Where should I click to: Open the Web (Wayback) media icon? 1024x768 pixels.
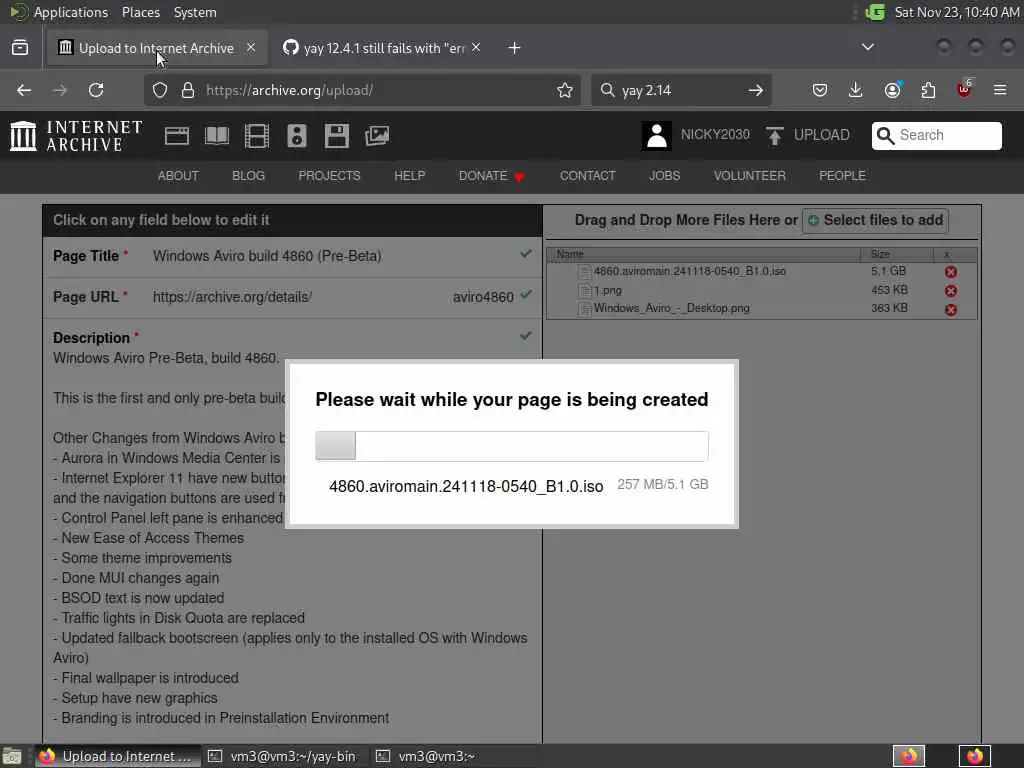point(177,136)
